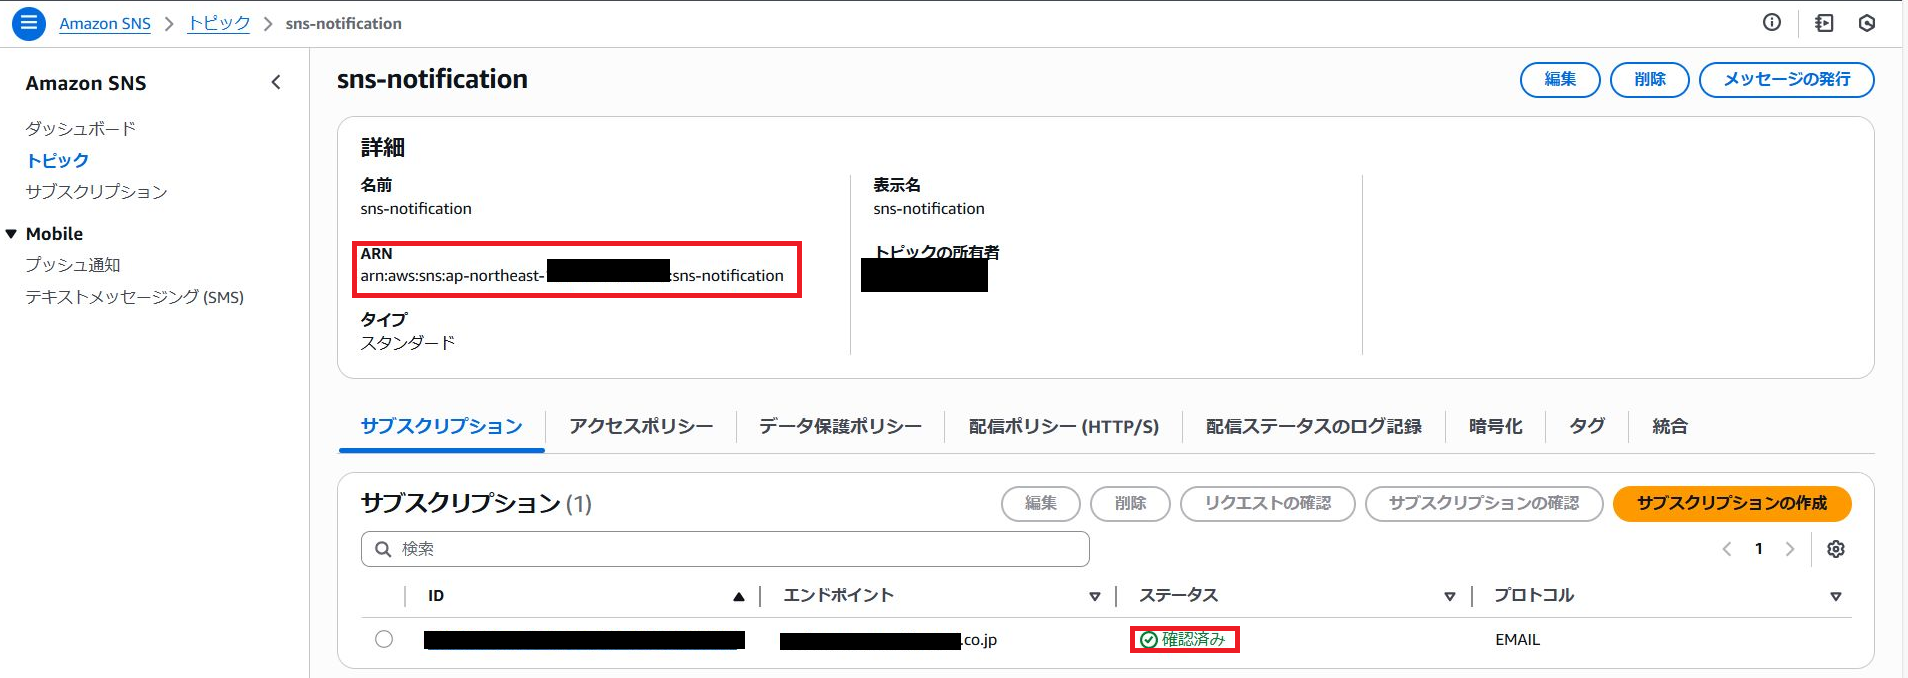The height and width of the screenshot is (678, 1908).
Task: Open サブスクリプション in the sidebar
Action: coord(97,192)
